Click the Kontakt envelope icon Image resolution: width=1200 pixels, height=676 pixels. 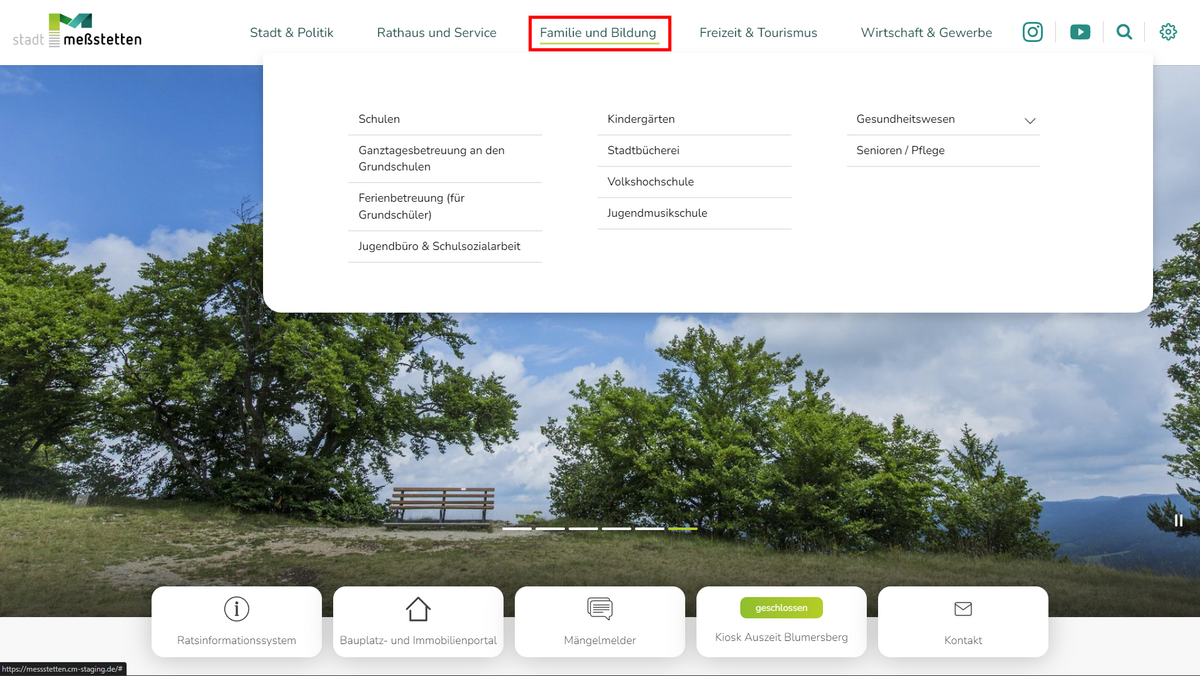[963, 608]
